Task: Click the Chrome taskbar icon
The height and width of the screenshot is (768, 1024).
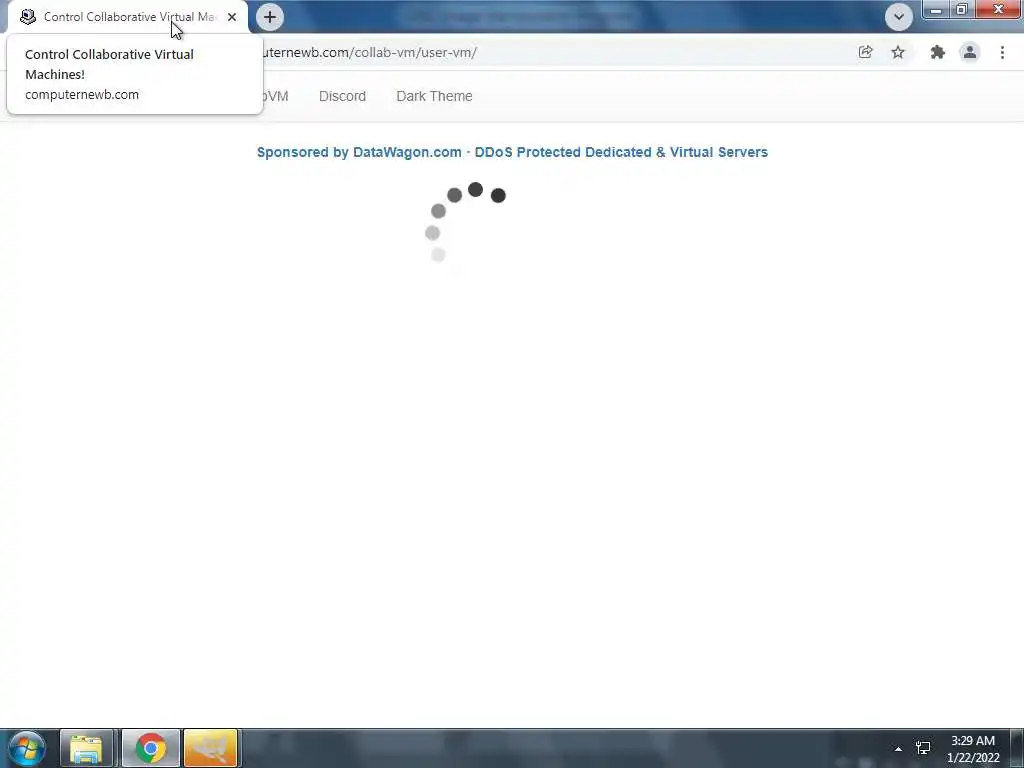Action: [151, 748]
